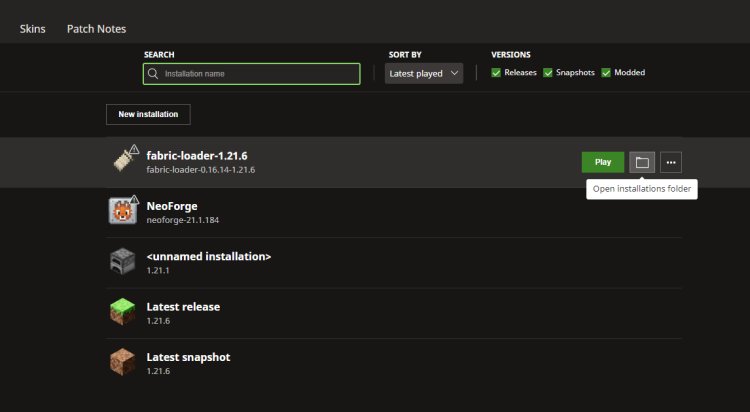Click warning triangle on NeoForge icon
Viewport: 750px width, 412px height.
(x=134, y=200)
